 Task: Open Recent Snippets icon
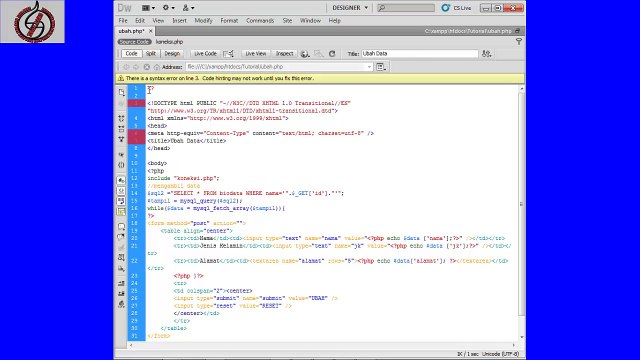point(121,258)
